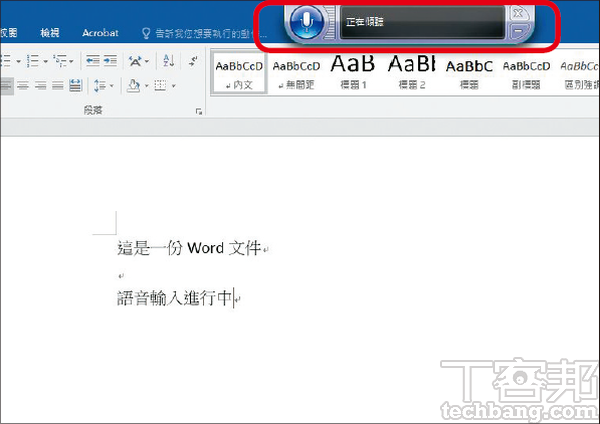This screenshot has width=600, height=424.
Task: Open the multilevel list dropdown arrow
Action: 71,61
